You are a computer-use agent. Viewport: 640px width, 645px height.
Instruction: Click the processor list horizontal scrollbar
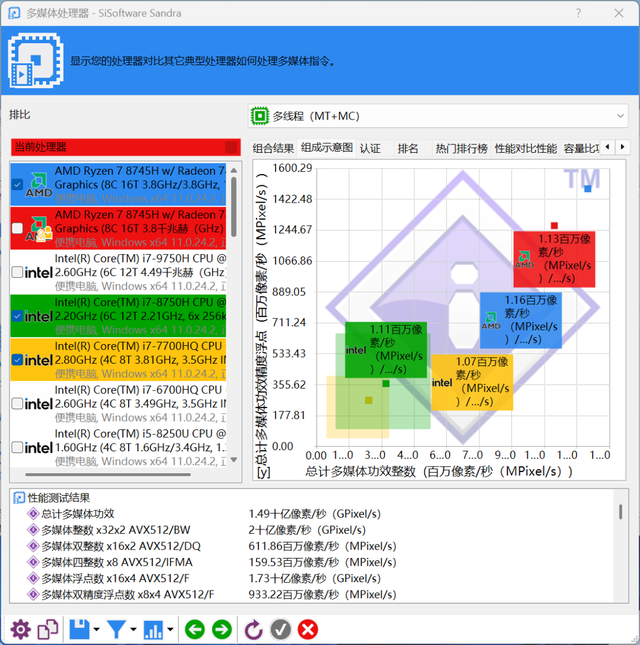(108, 474)
